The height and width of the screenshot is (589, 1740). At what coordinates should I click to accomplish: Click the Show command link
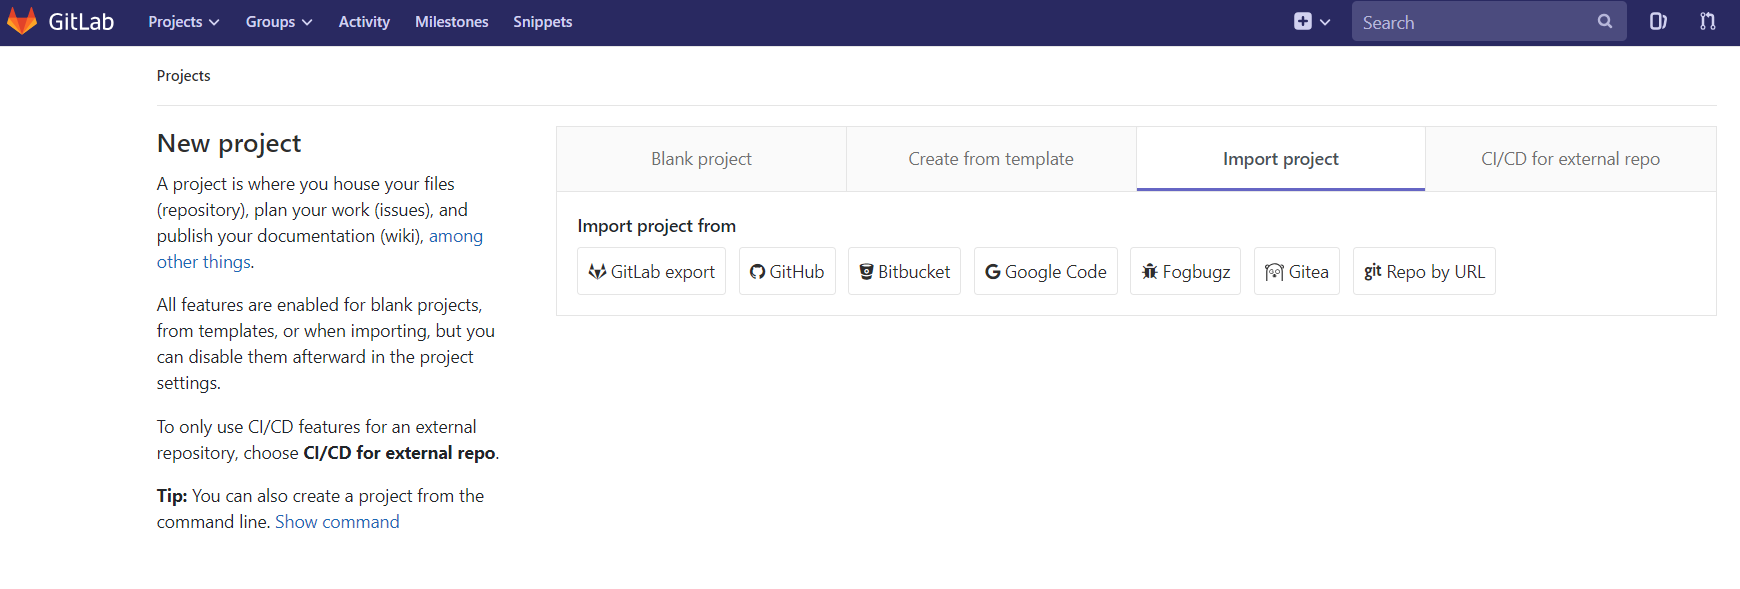click(x=337, y=522)
